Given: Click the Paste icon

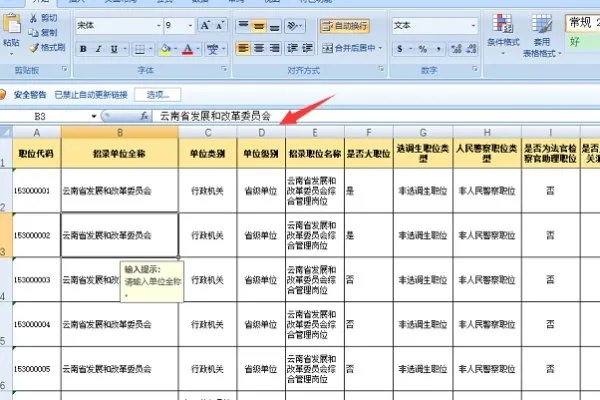Looking at the screenshot, I should [x=11, y=24].
